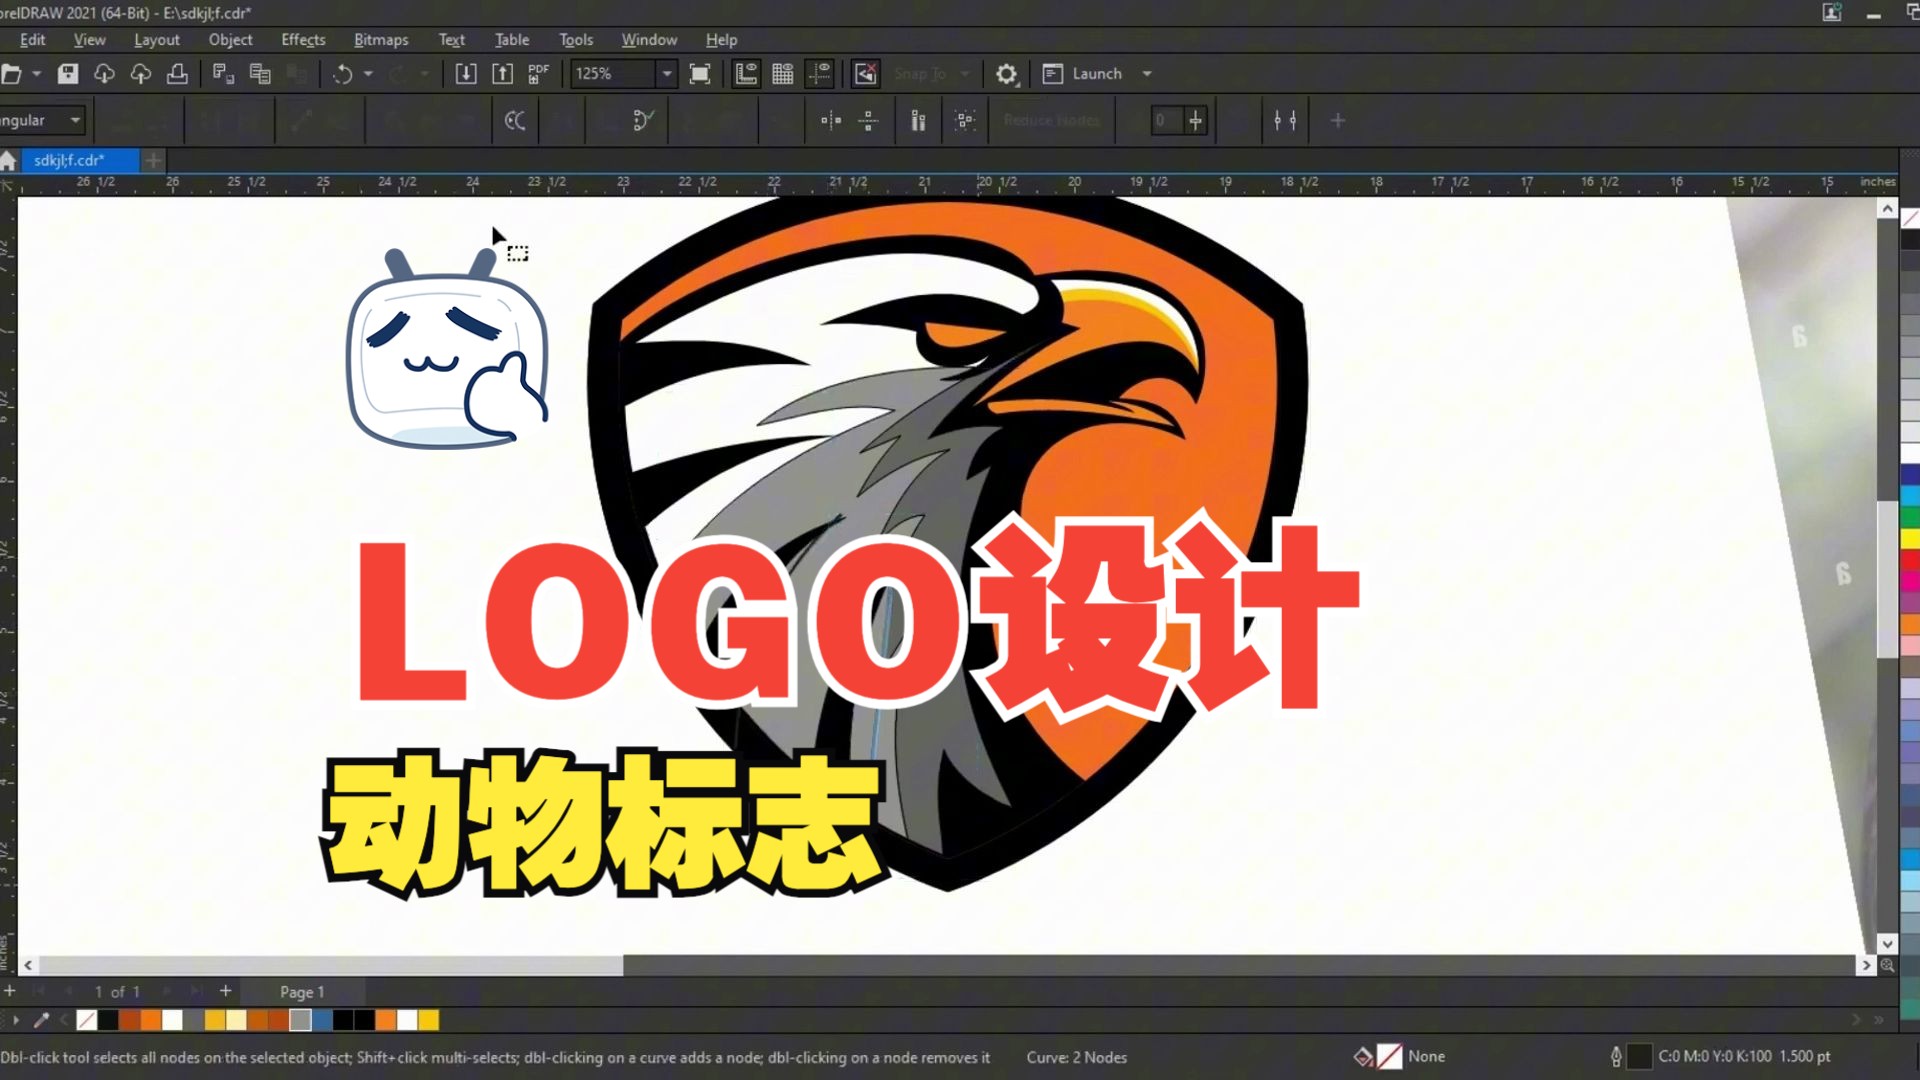Select the Publish to PDF icon
The width and height of the screenshot is (1920, 1080).
538,73
